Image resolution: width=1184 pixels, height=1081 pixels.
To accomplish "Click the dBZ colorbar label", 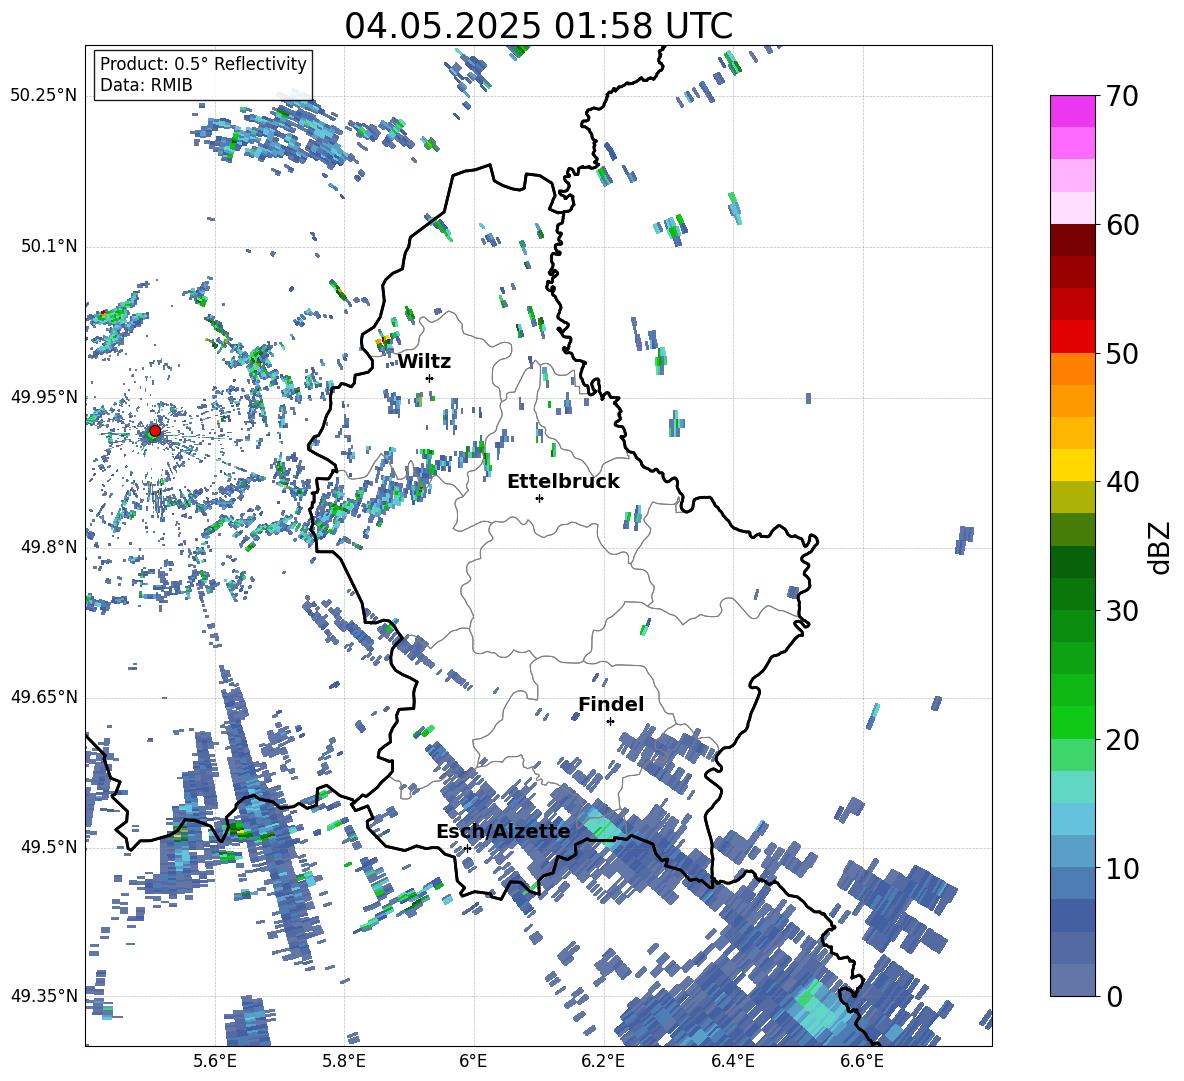I will point(1161,547).
